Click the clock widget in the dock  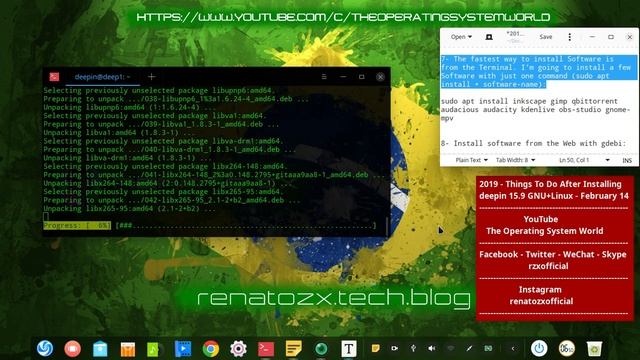567,349
